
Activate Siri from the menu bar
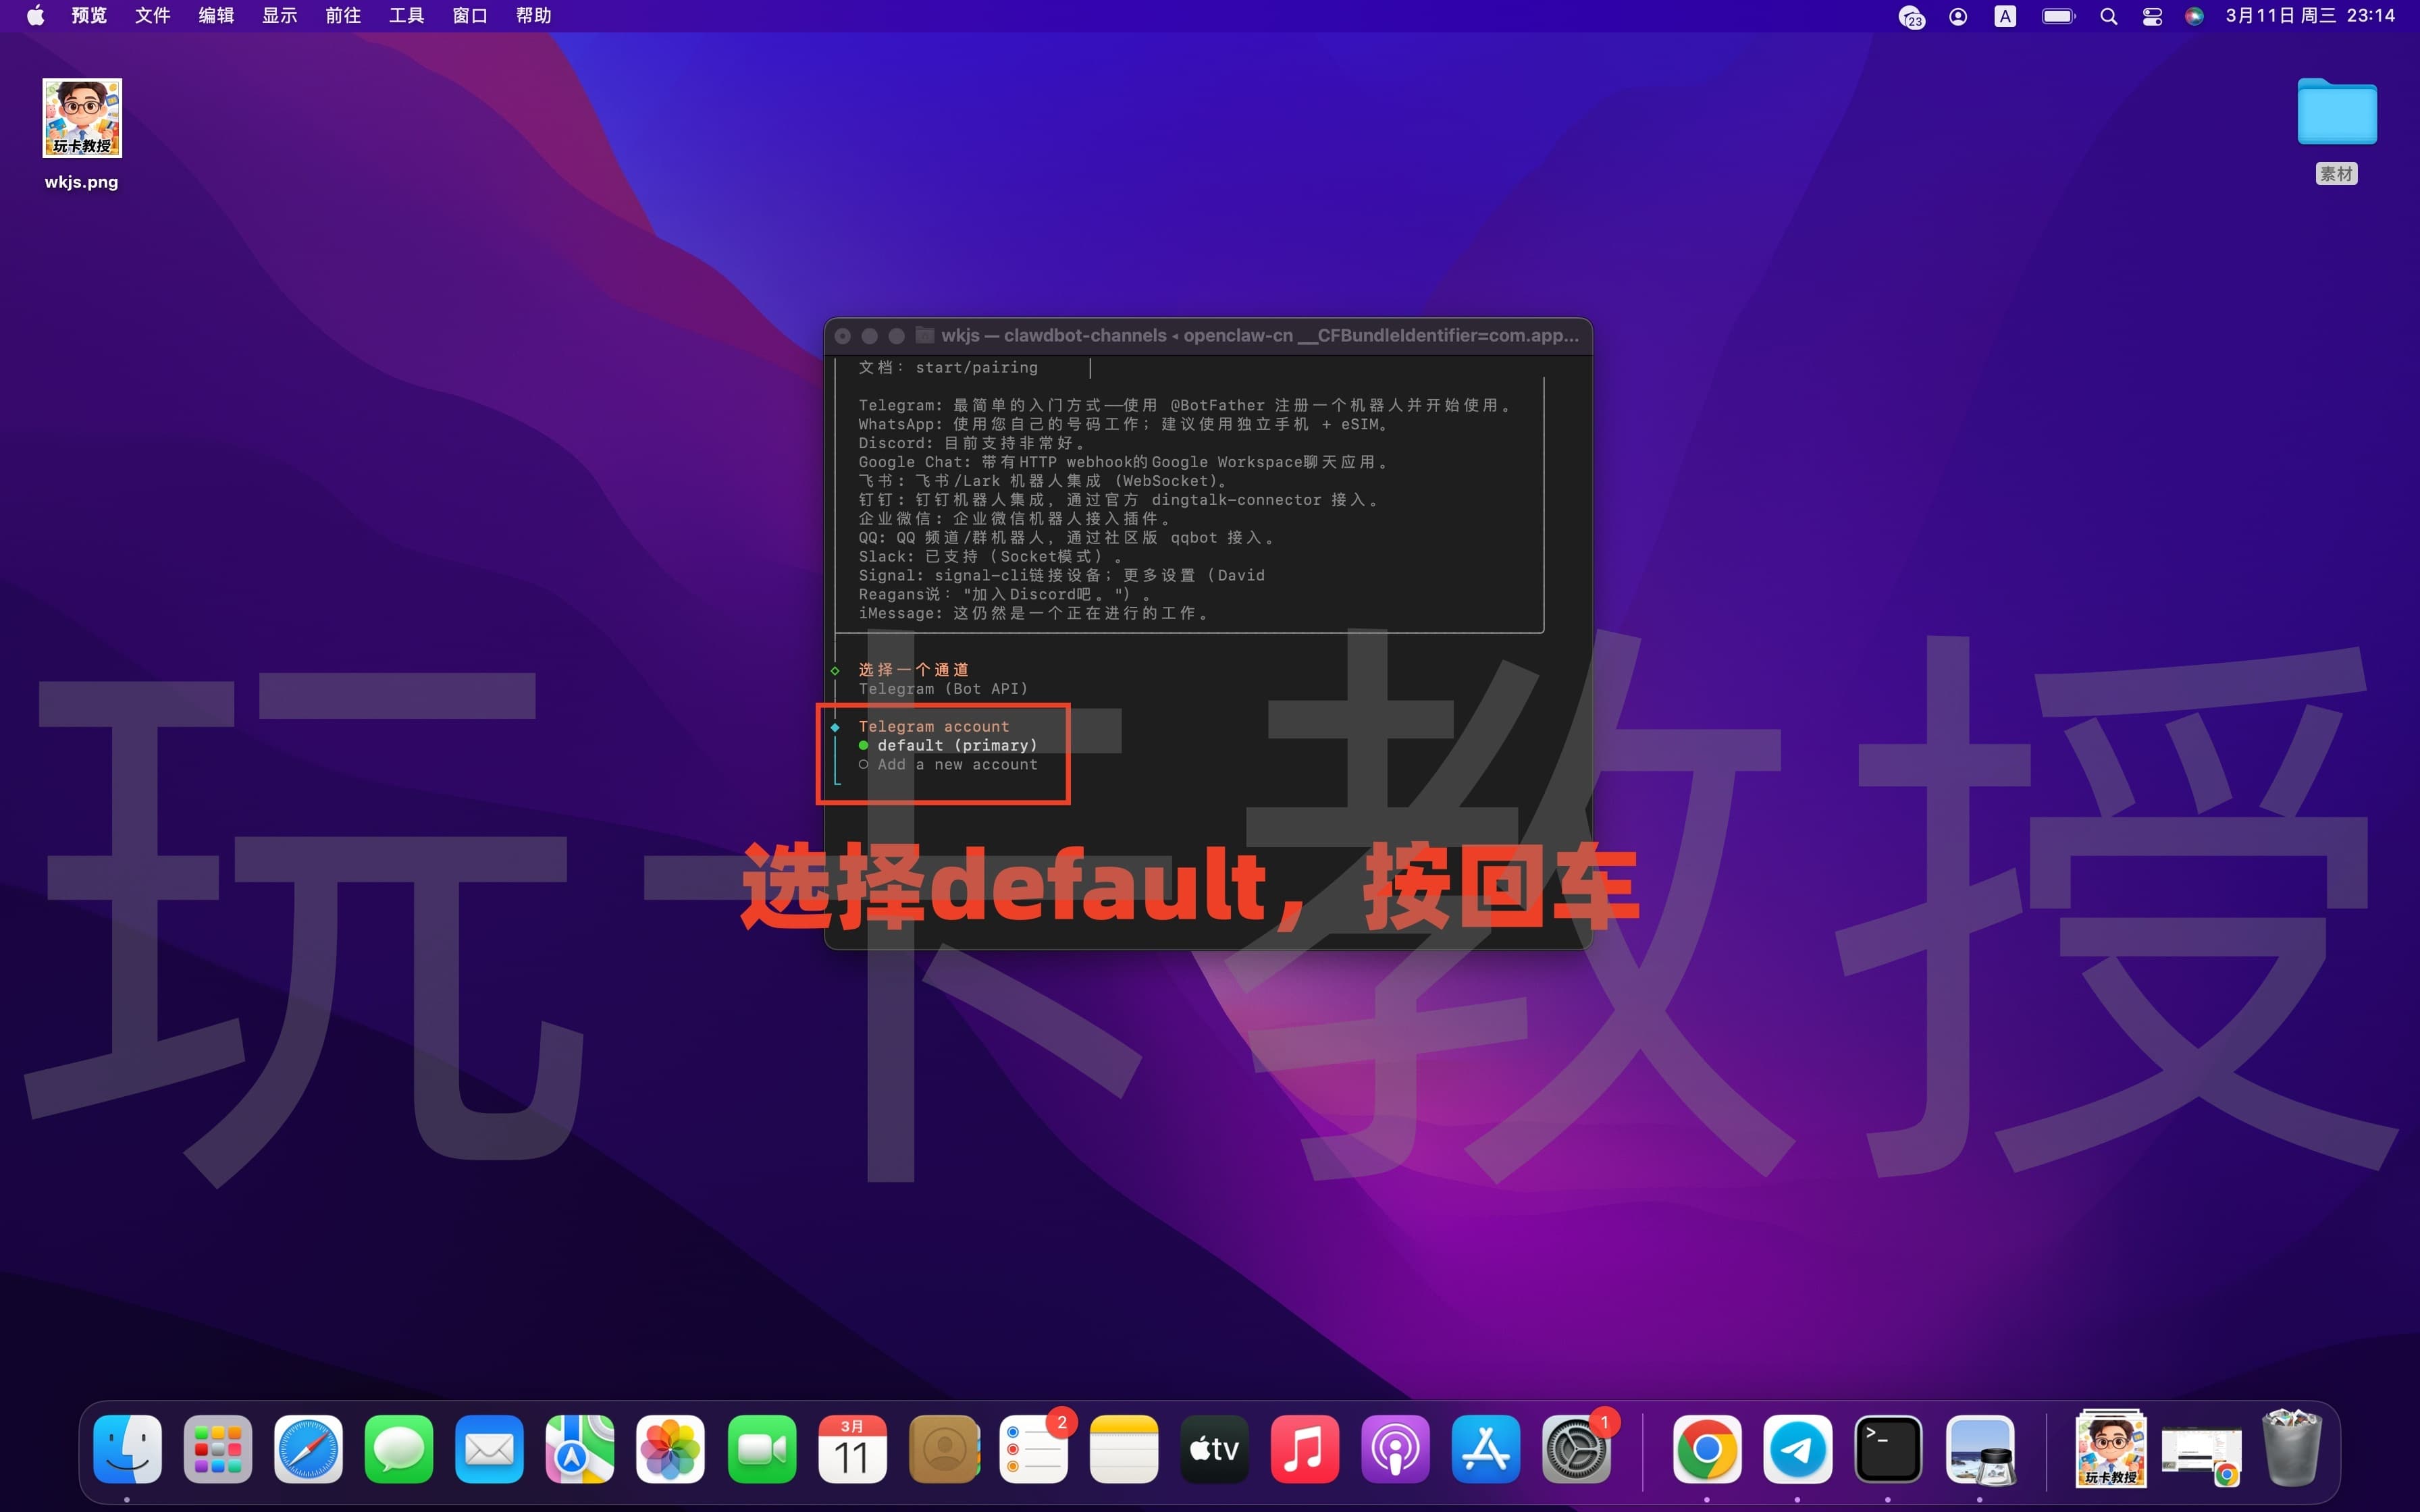coord(2194,16)
